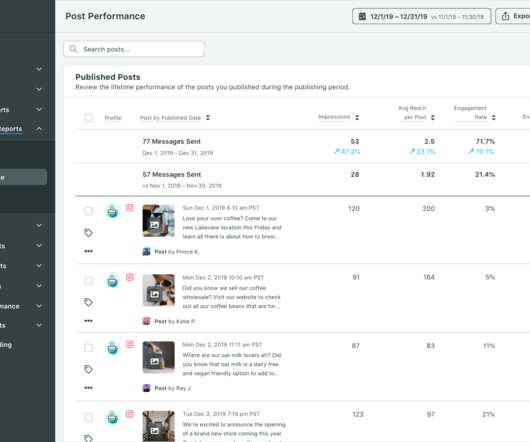Select the highlighted sidebar report item

coord(23,177)
